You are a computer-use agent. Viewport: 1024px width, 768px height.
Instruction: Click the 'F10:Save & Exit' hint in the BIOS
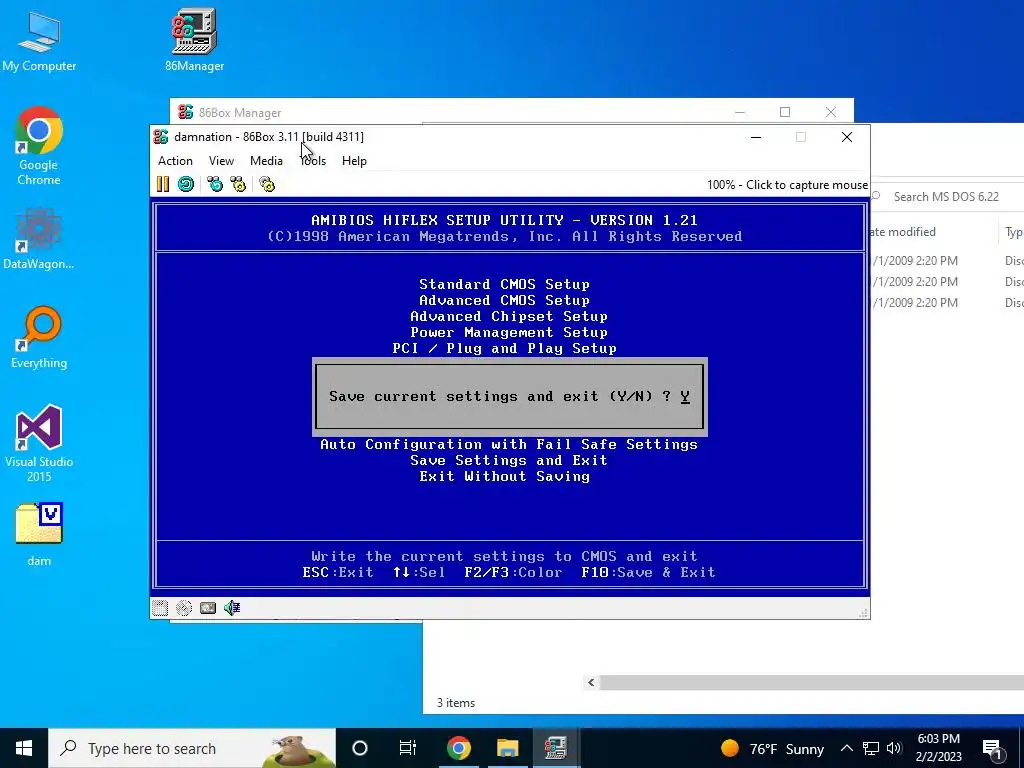click(648, 572)
